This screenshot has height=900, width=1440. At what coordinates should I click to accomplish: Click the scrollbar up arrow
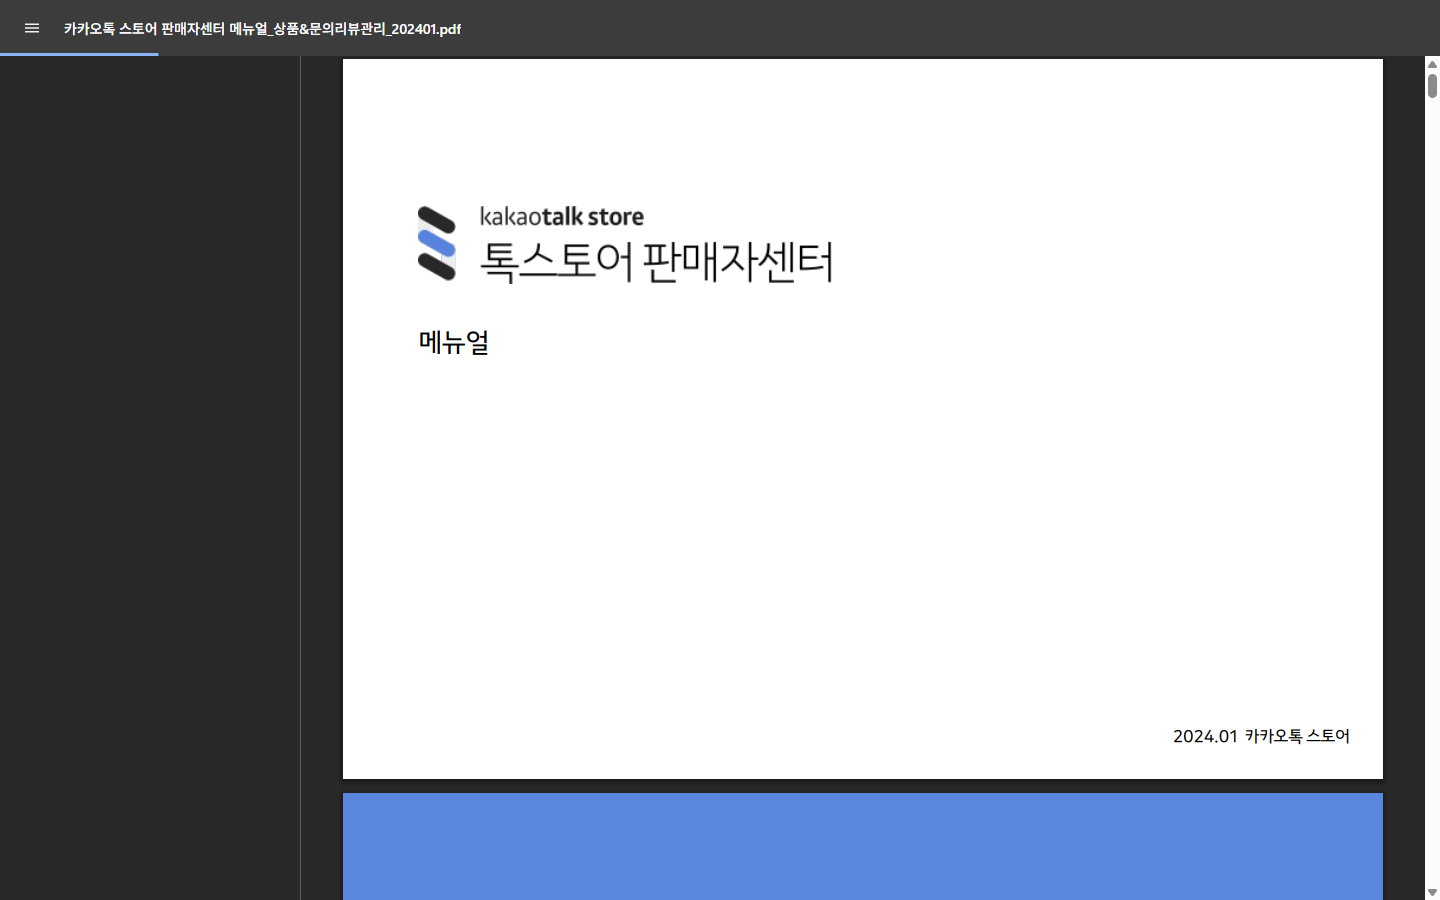tap(1432, 64)
